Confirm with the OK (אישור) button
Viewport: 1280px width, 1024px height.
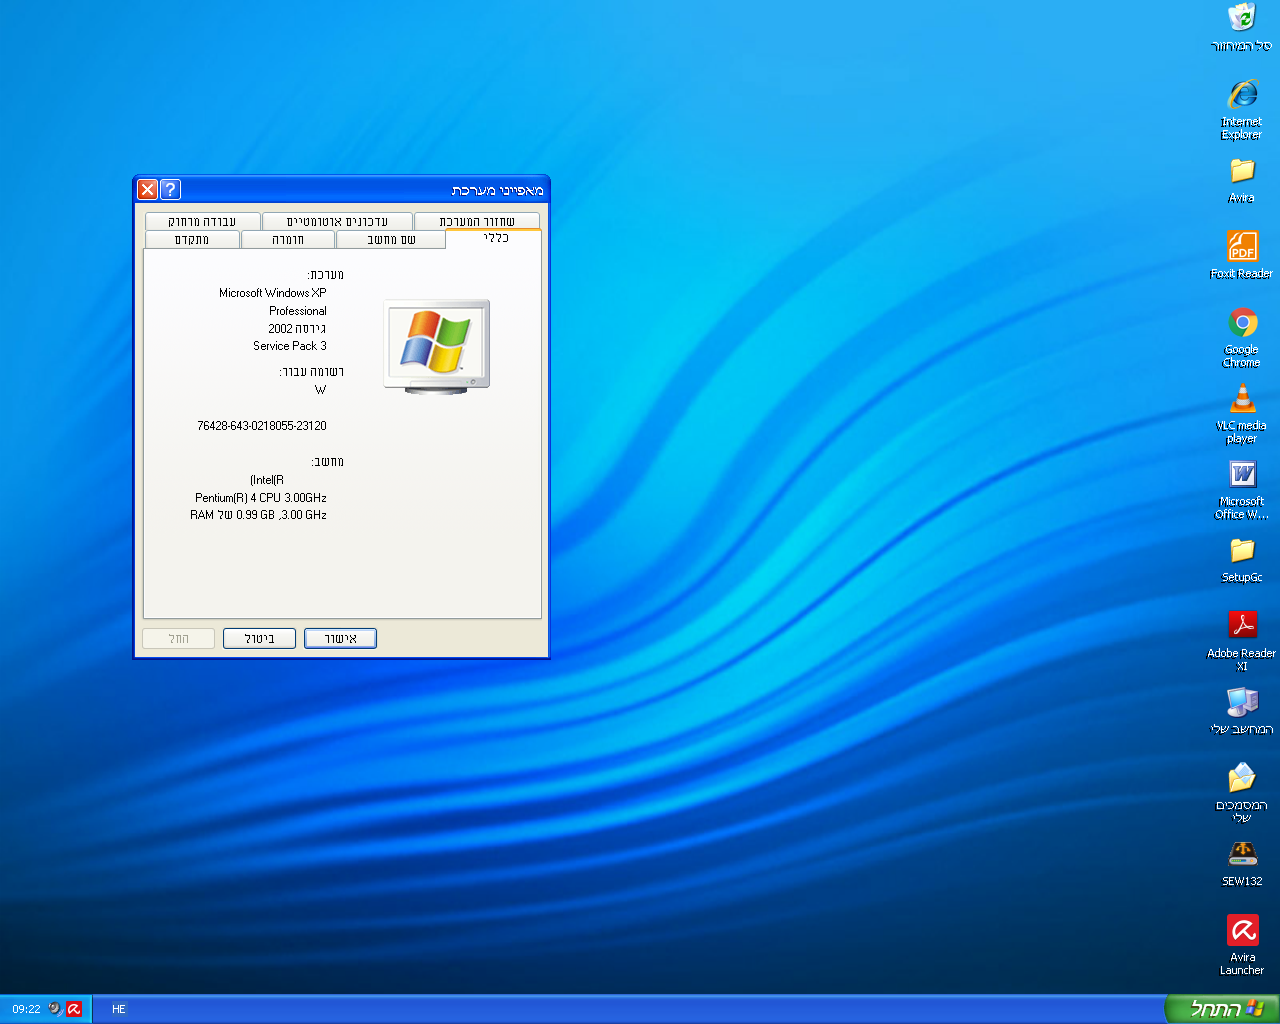pos(340,638)
